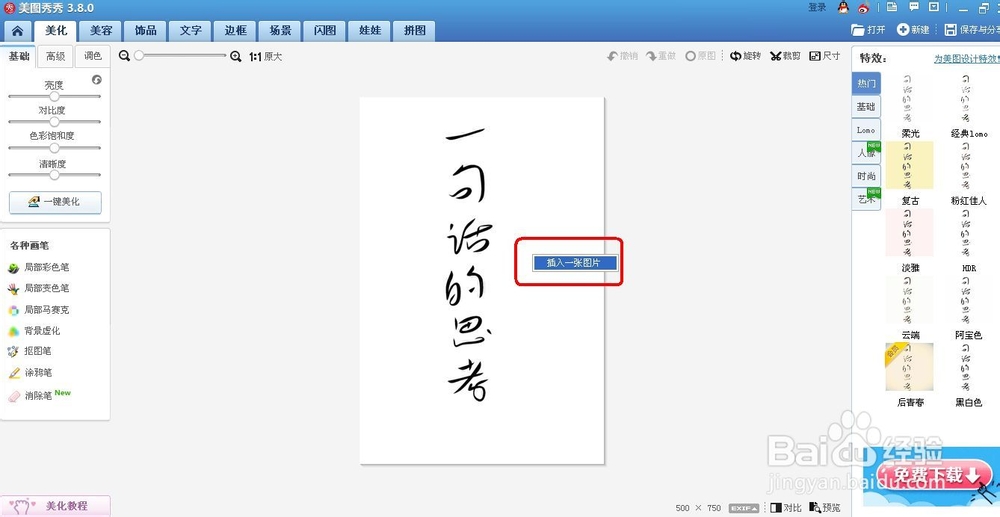Adjust the 色彩饱和度 saturation slider
Image resolution: width=1000 pixels, height=517 pixels.
(x=54, y=147)
